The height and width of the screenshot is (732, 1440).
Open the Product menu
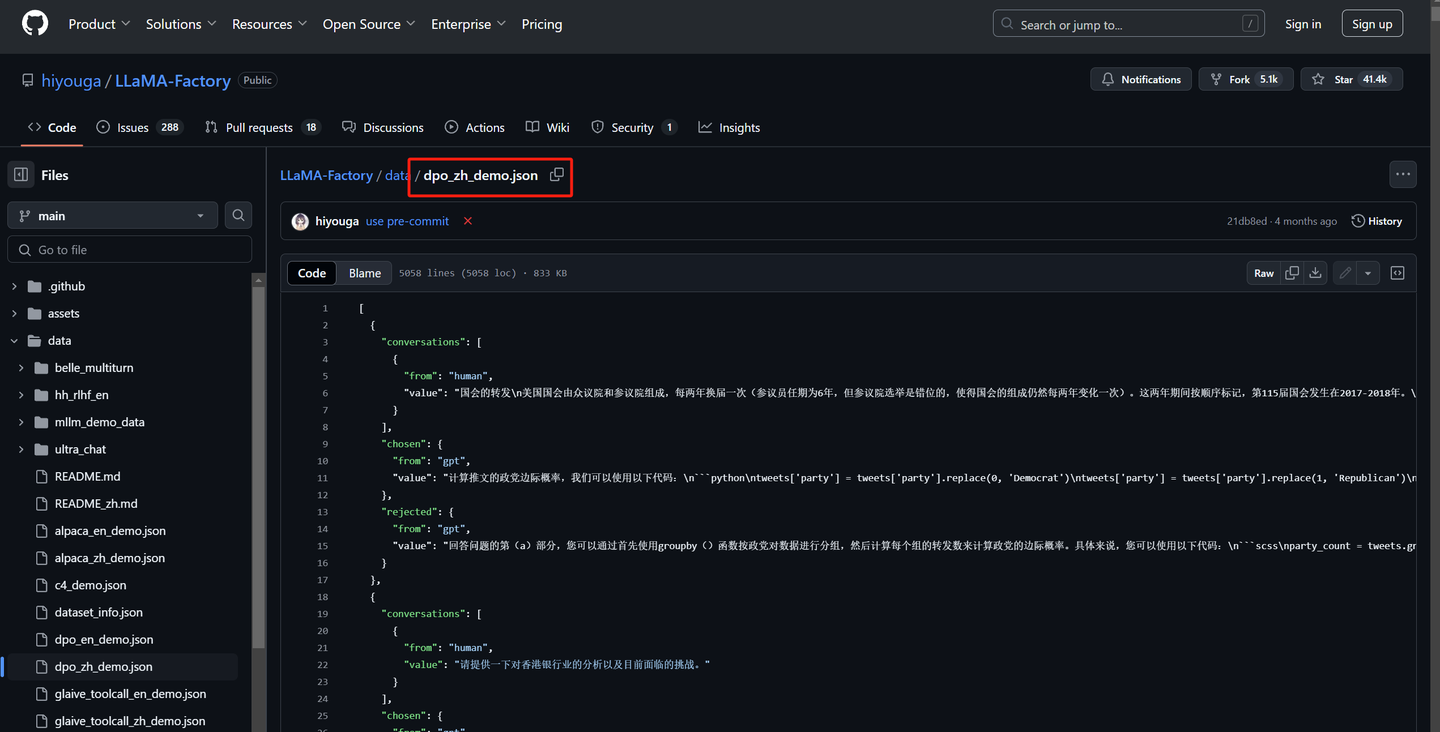99,24
